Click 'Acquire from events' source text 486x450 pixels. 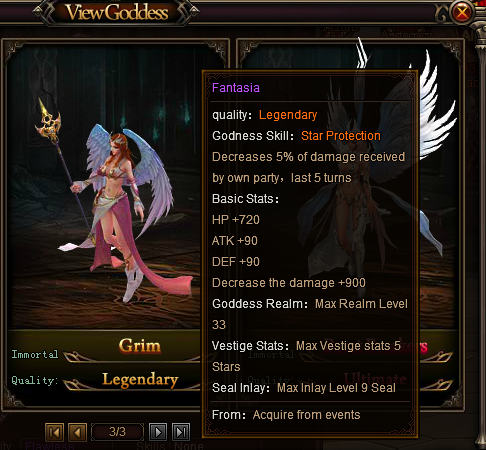coord(306,415)
